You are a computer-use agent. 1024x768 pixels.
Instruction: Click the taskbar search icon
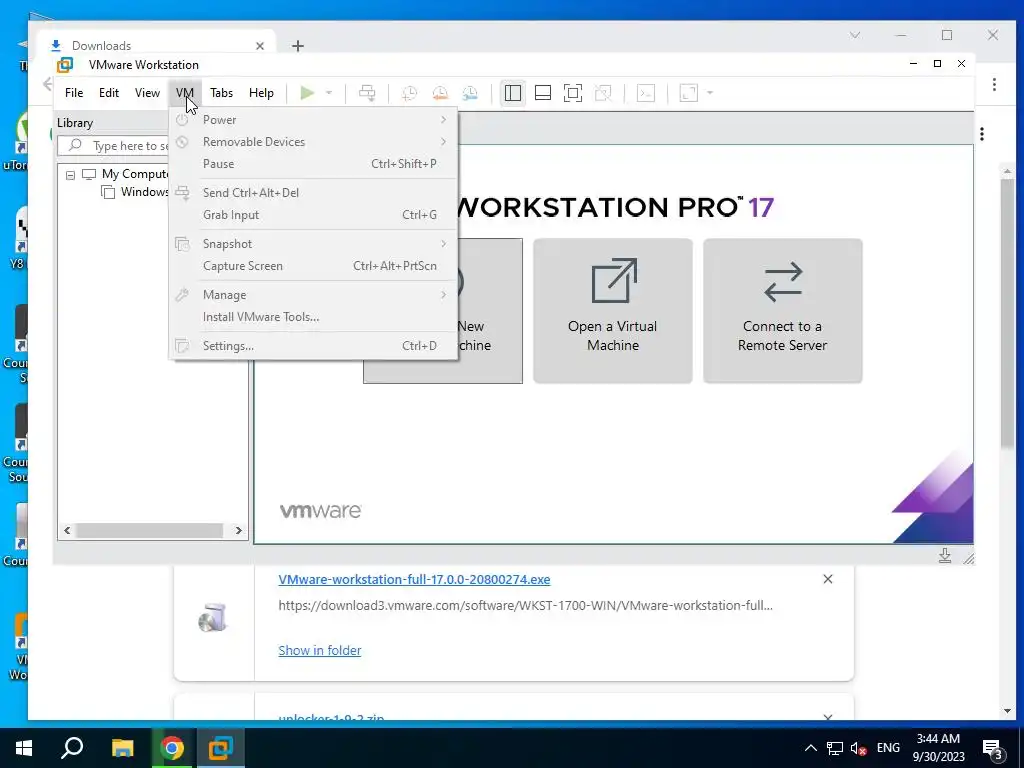pyautogui.click(x=72, y=748)
